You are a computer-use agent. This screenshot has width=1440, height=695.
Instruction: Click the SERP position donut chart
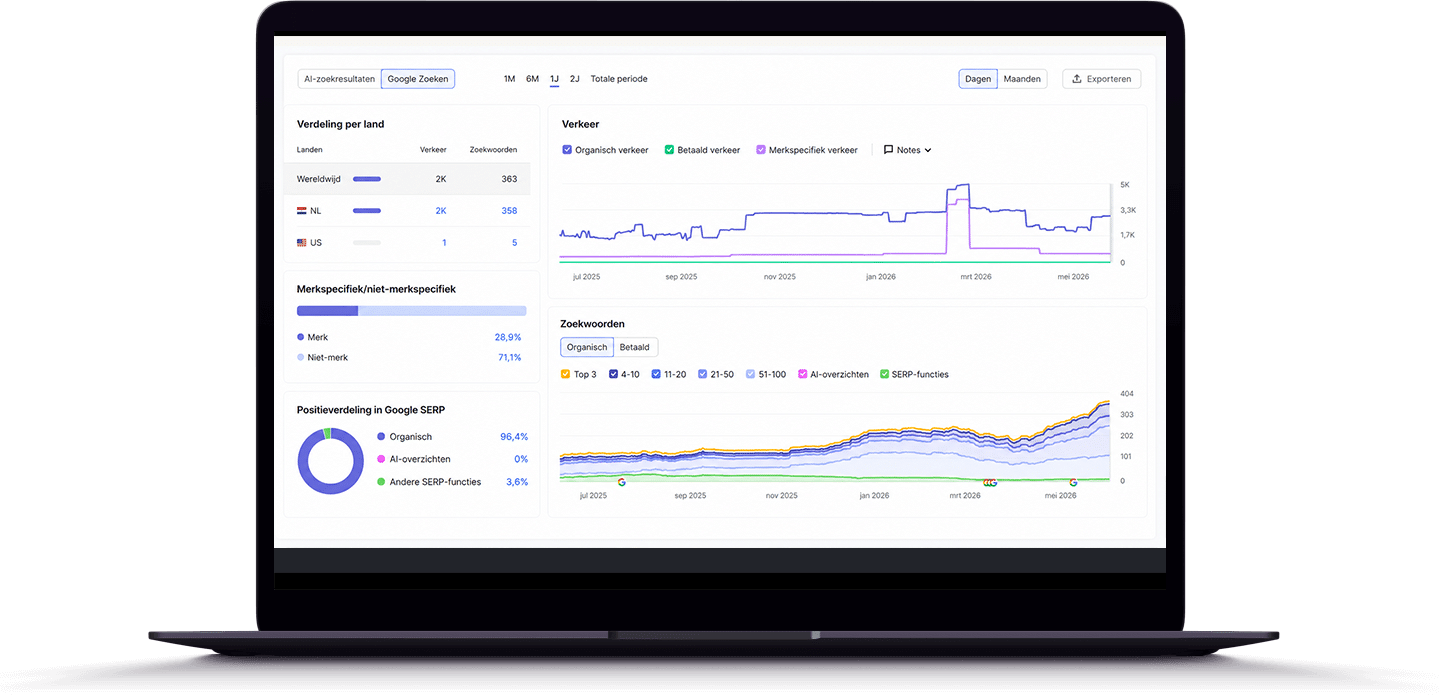(x=330, y=460)
